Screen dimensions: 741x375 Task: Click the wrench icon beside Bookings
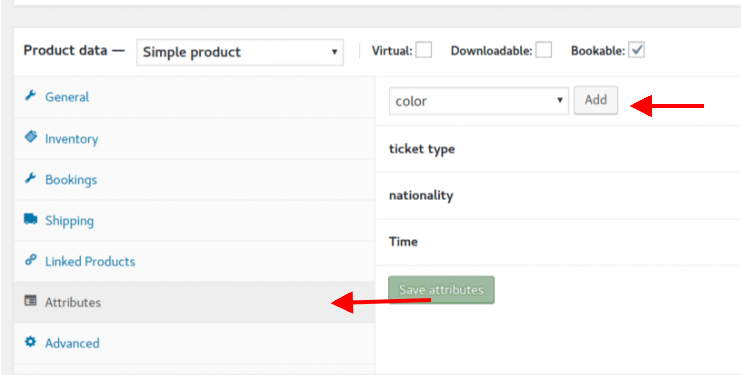pyautogui.click(x=30, y=179)
